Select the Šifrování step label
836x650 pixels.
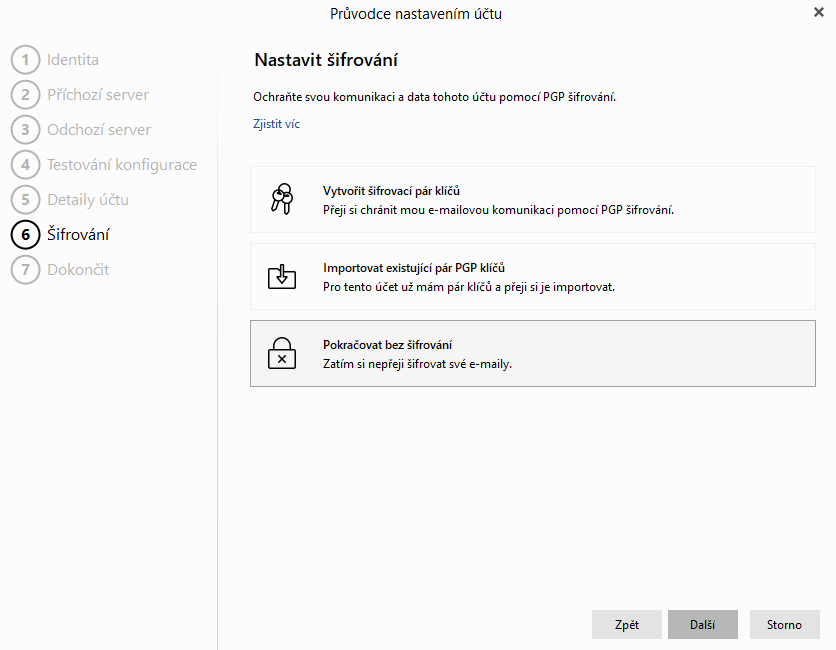click(78, 235)
